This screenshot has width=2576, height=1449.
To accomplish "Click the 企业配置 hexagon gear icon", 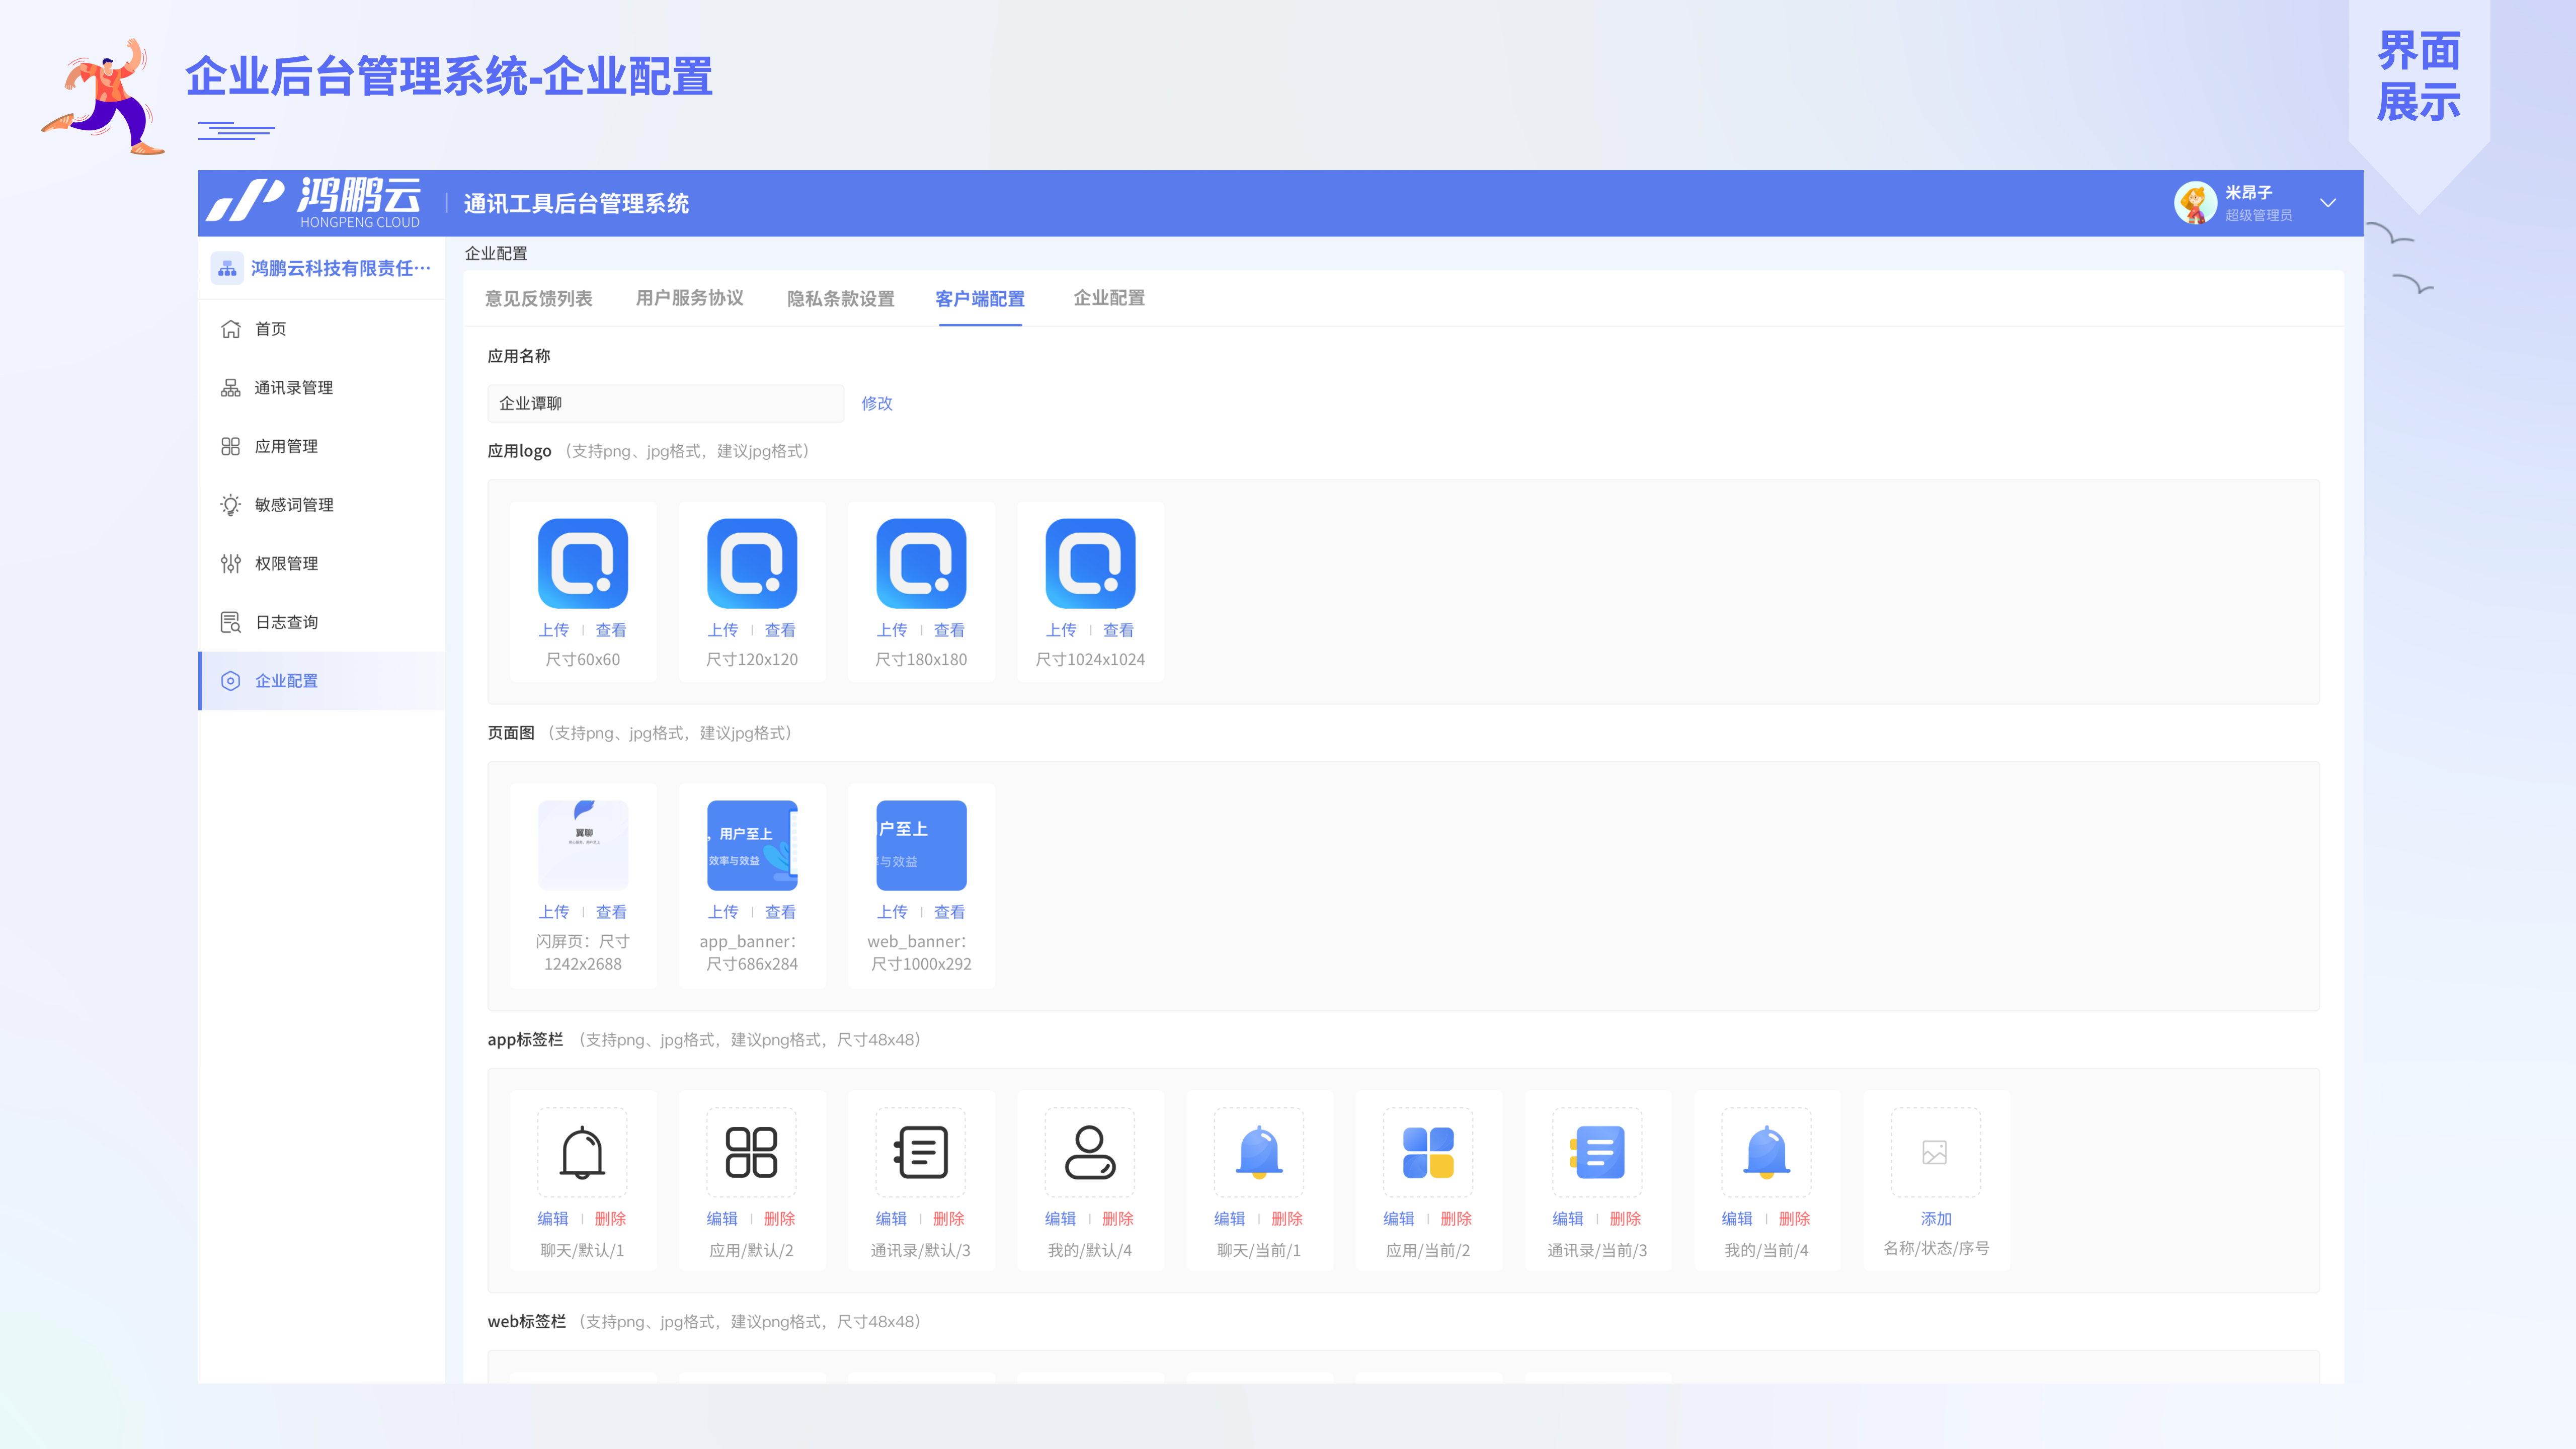I will point(231,681).
